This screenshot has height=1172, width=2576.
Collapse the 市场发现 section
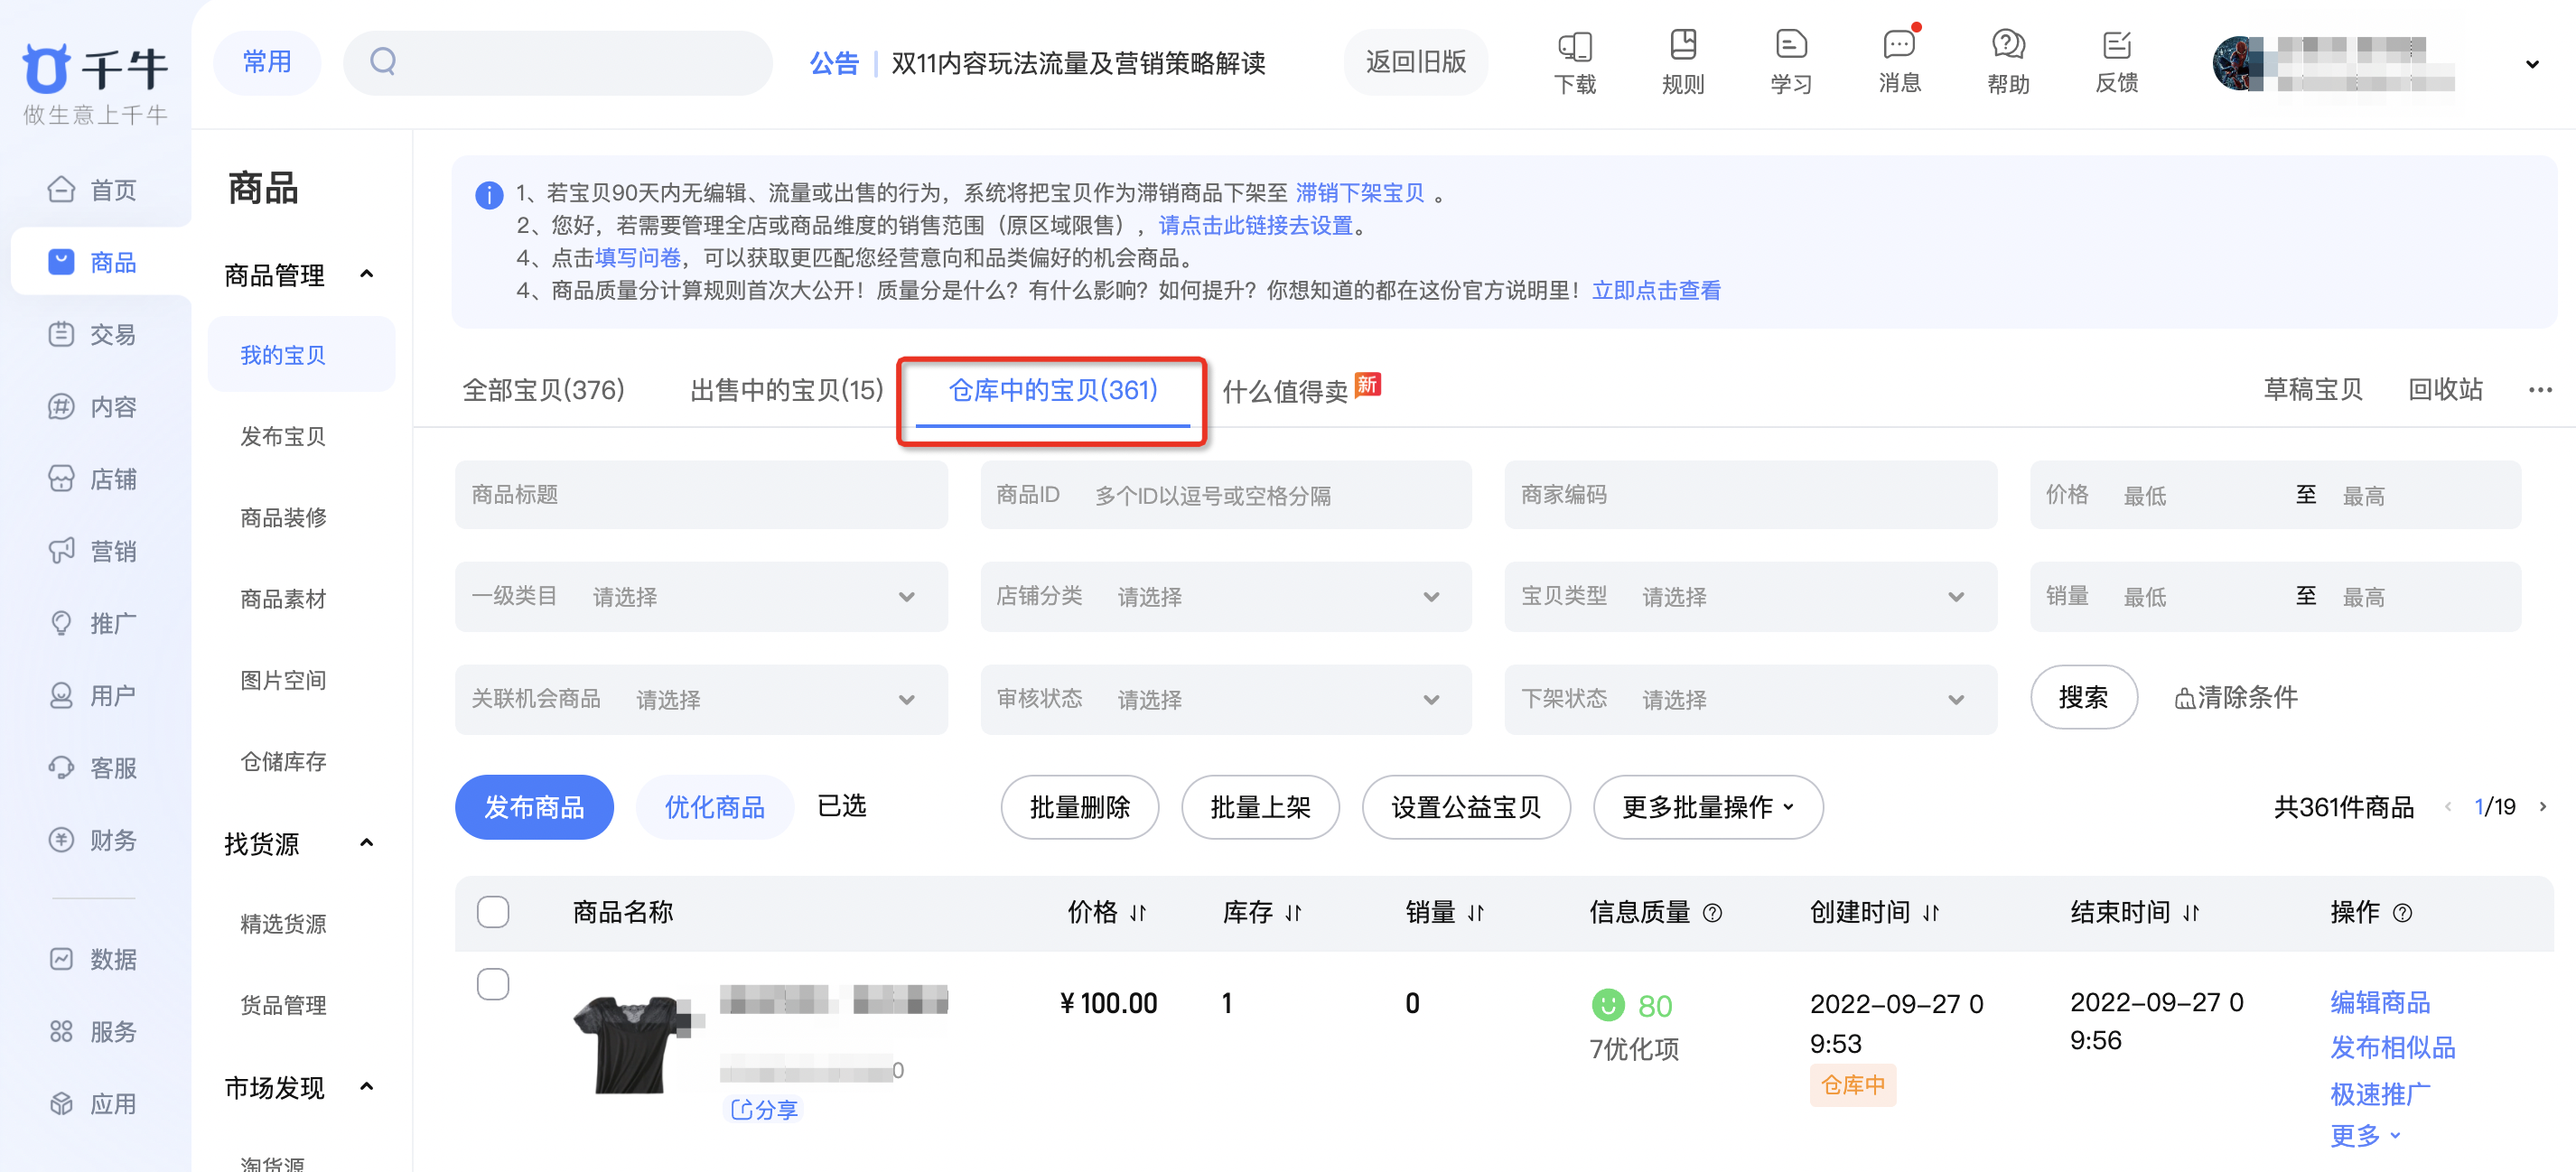tap(366, 1087)
